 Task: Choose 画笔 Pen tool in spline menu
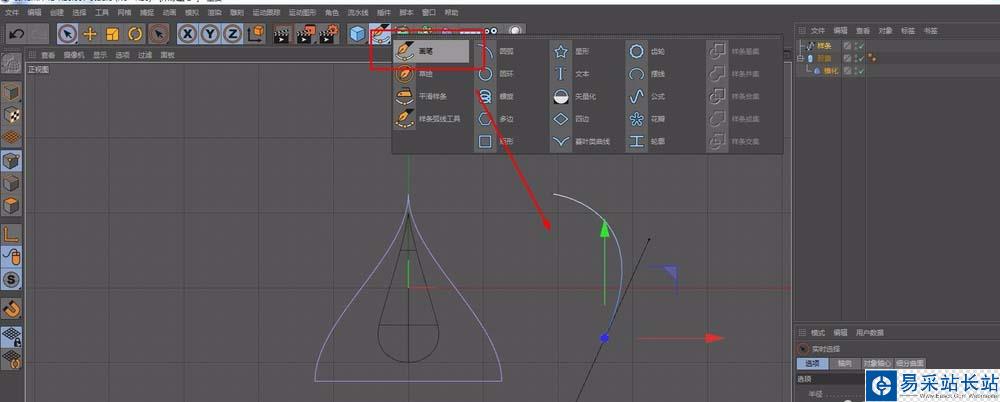432,51
